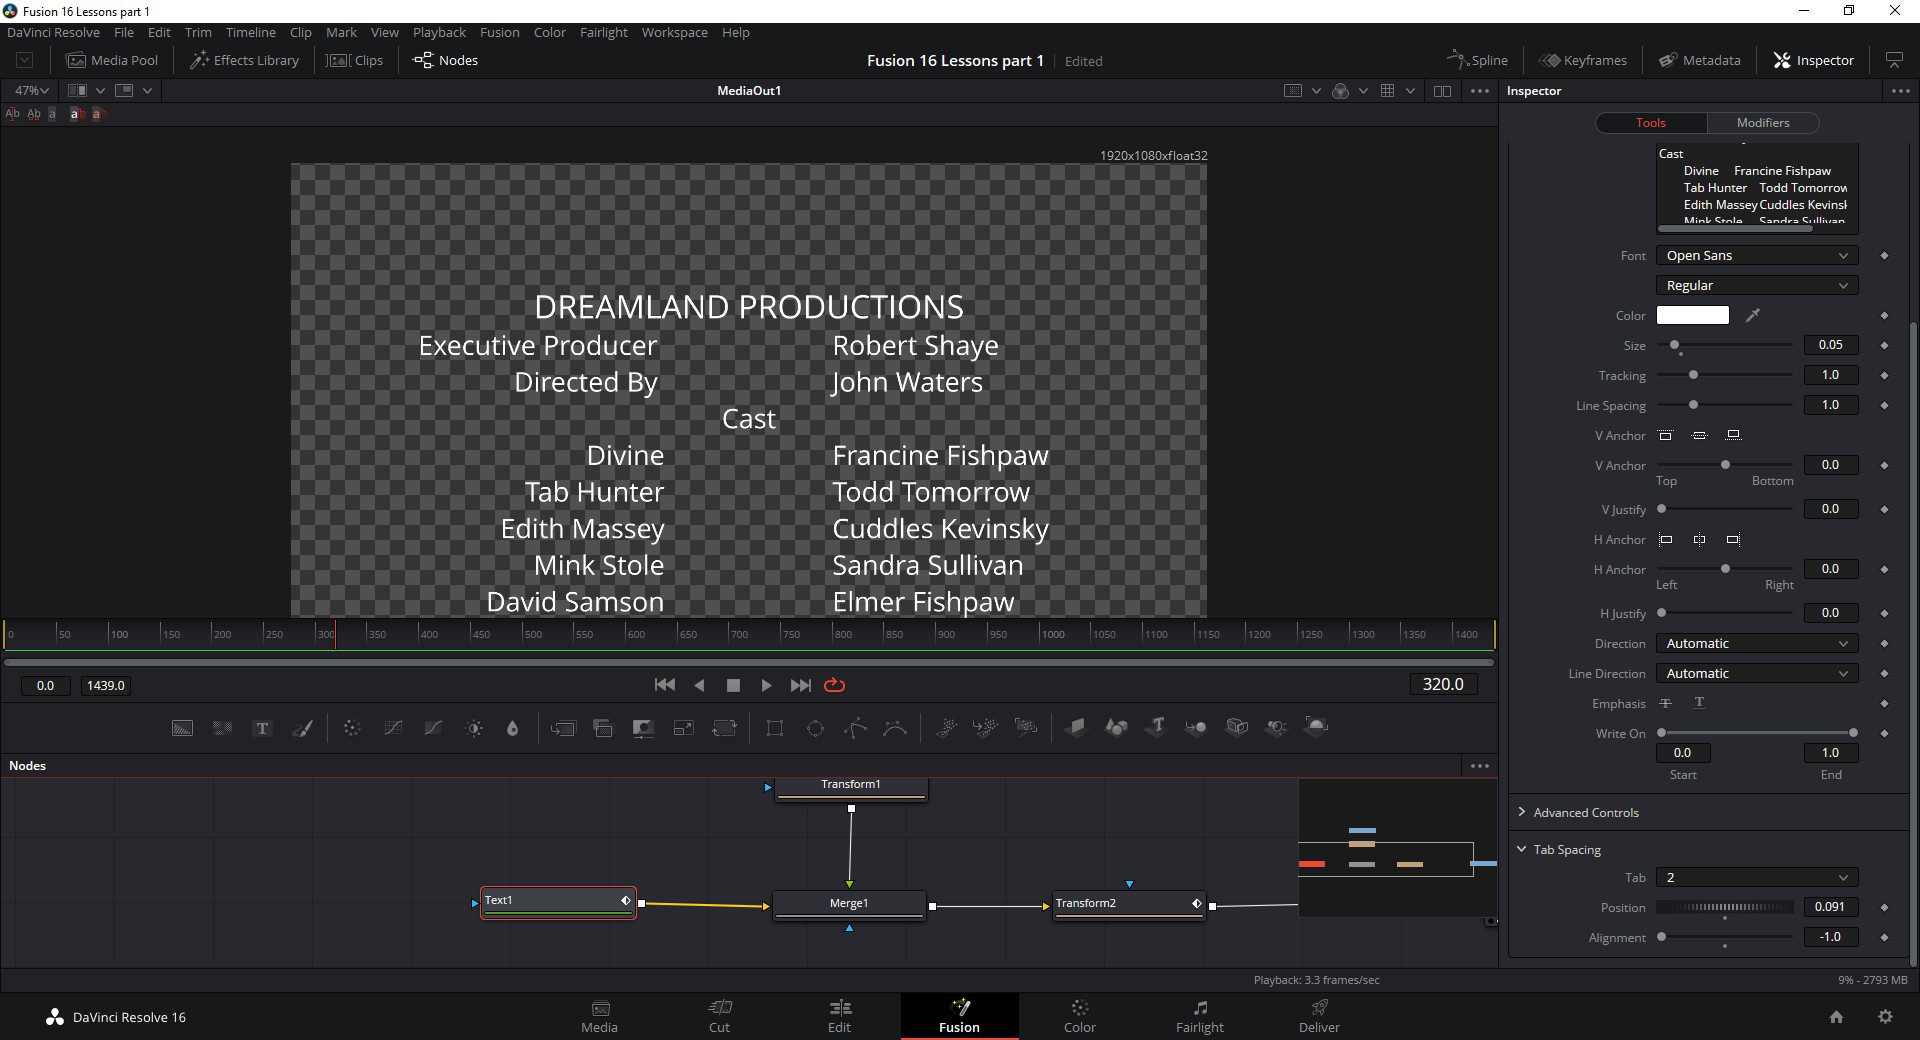The image size is (1920, 1040).
Task: Switch to the Edit page
Action: click(x=839, y=1016)
